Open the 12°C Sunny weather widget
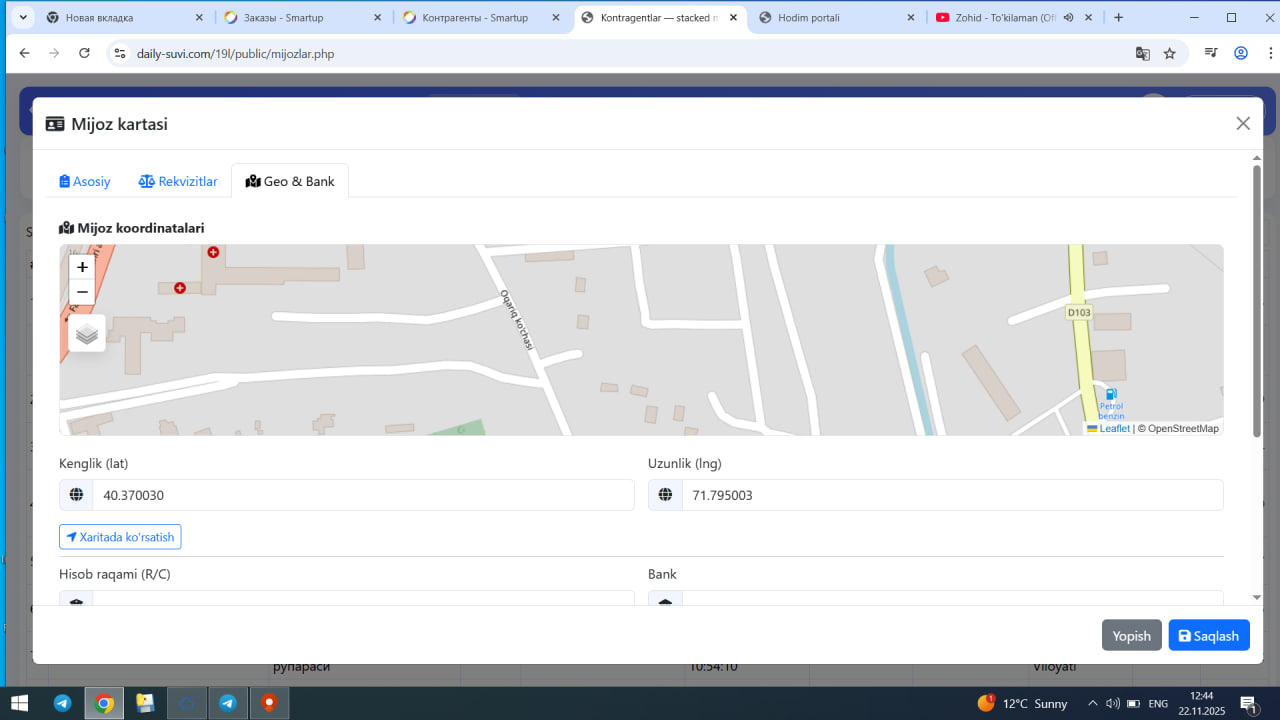Image resolution: width=1280 pixels, height=720 pixels. point(1021,703)
